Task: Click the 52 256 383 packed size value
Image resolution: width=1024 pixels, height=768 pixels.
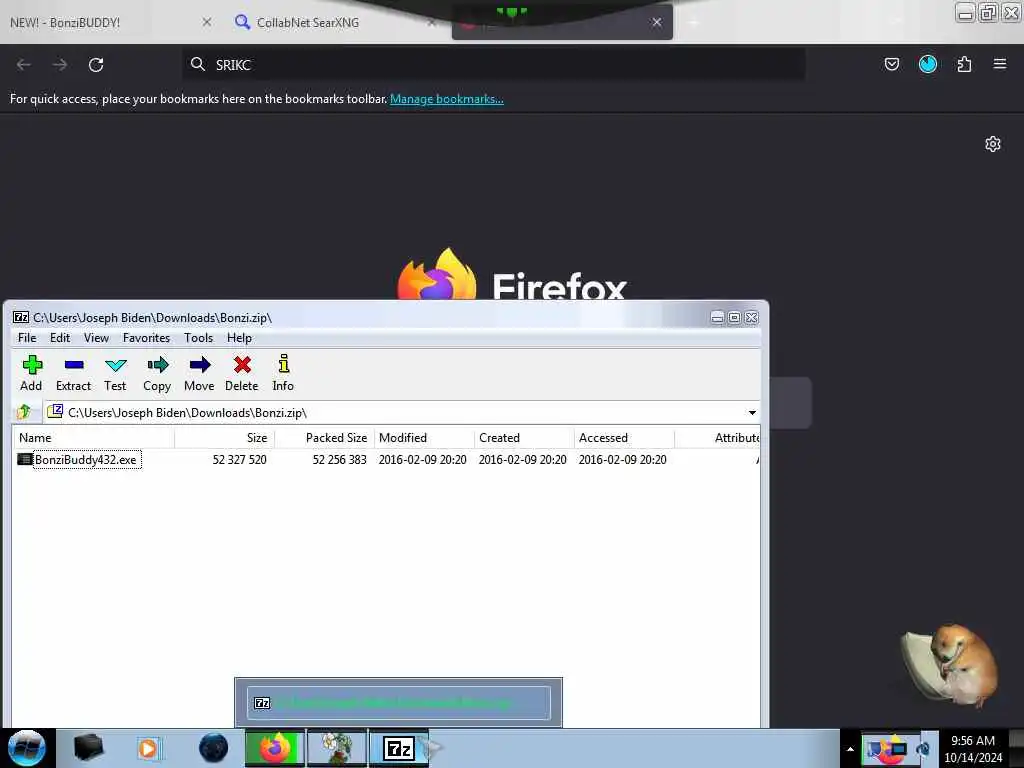Action: coord(339,460)
